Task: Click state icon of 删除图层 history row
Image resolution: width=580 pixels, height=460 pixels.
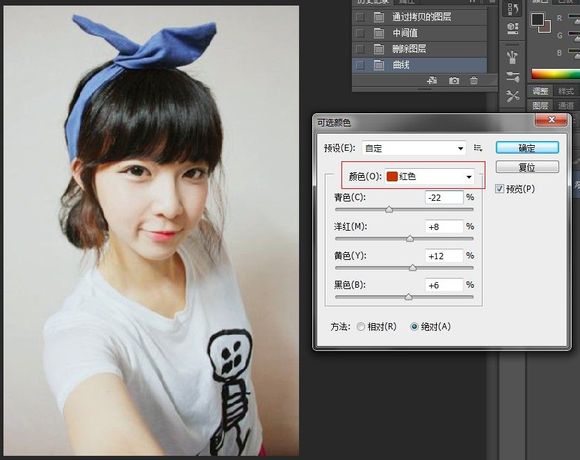Action: tap(379, 49)
